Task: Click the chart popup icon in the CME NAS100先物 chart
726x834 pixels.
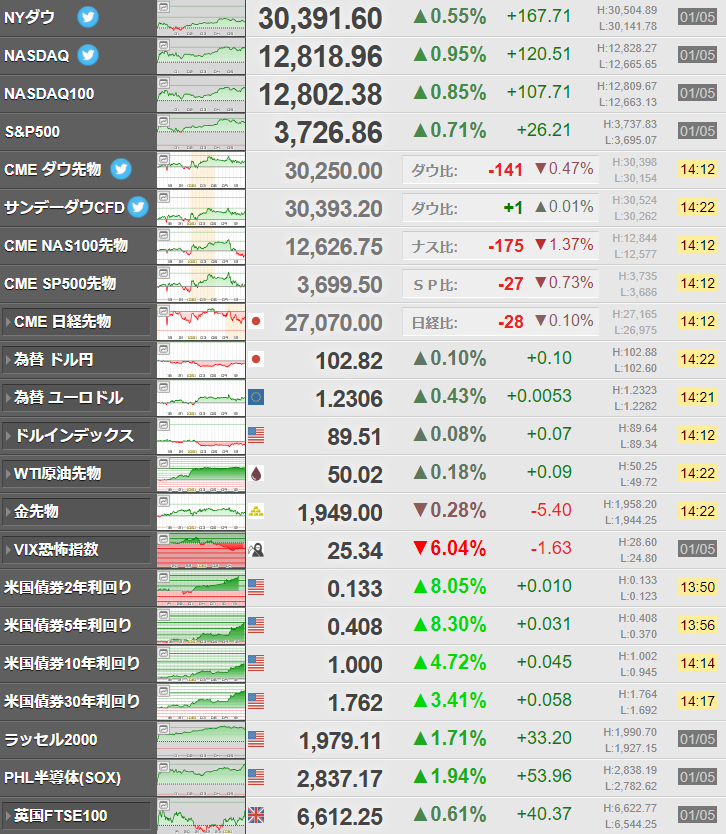Action: pos(164,235)
